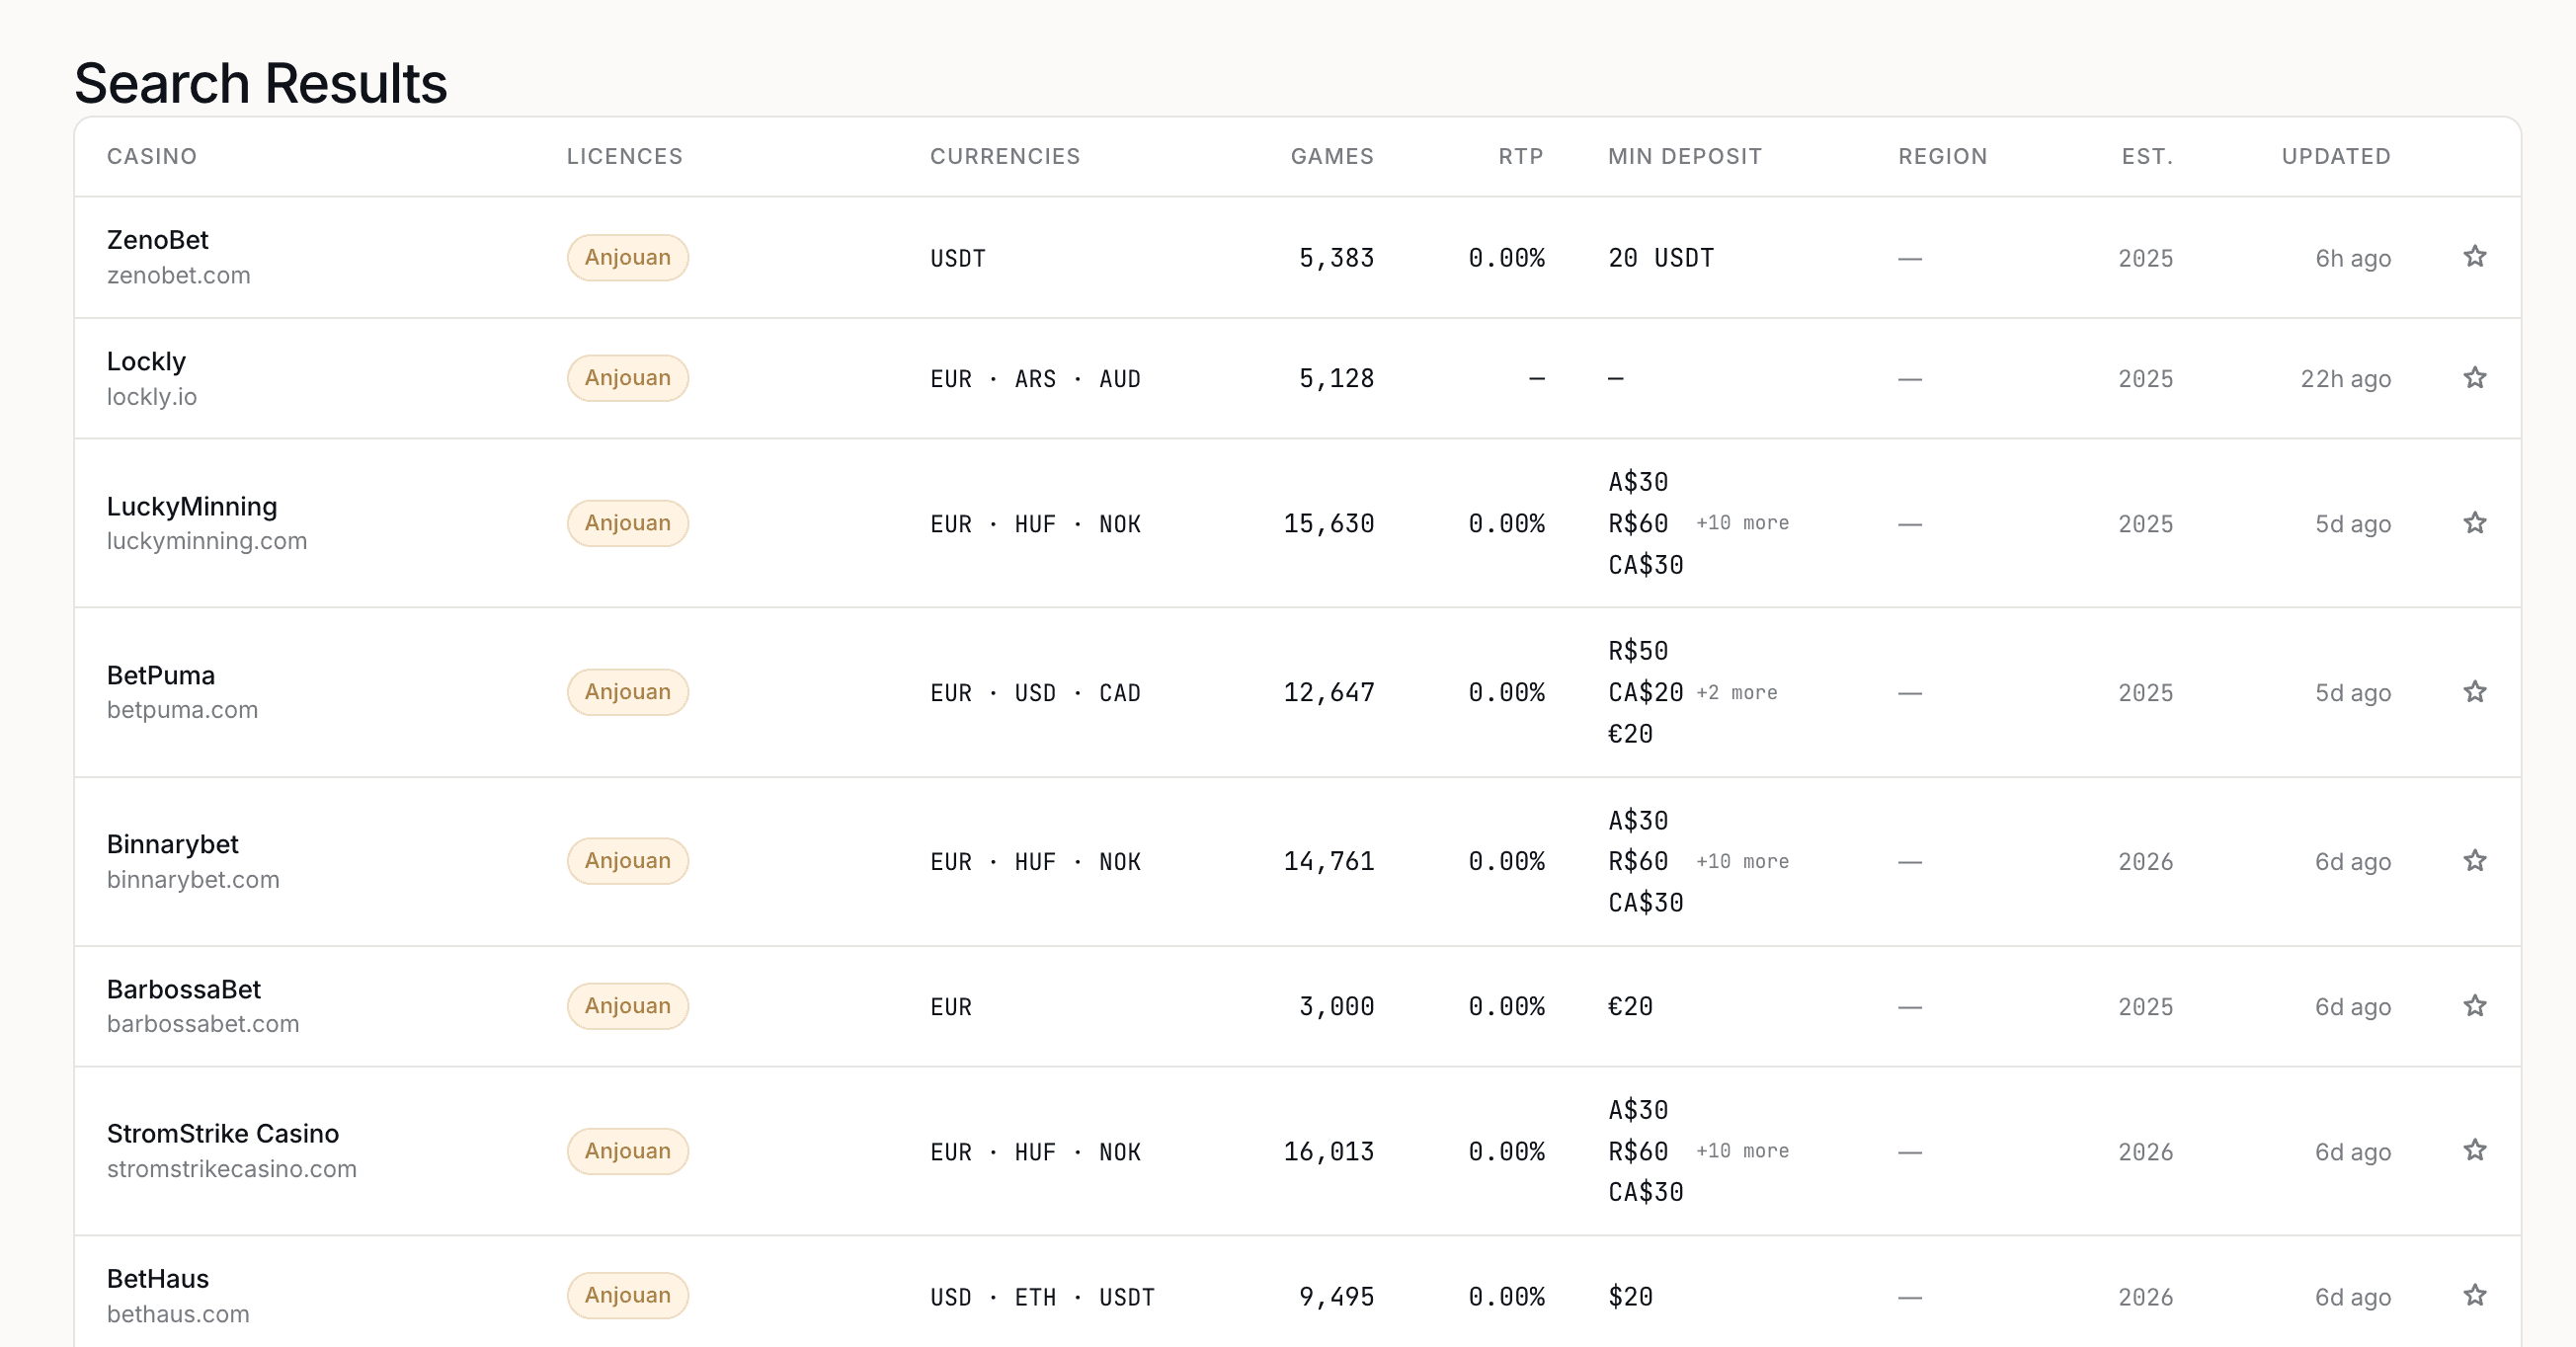Open the StromStrike Casino entry
The height and width of the screenshot is (1347, 2576).
[x=223, y=1133]
